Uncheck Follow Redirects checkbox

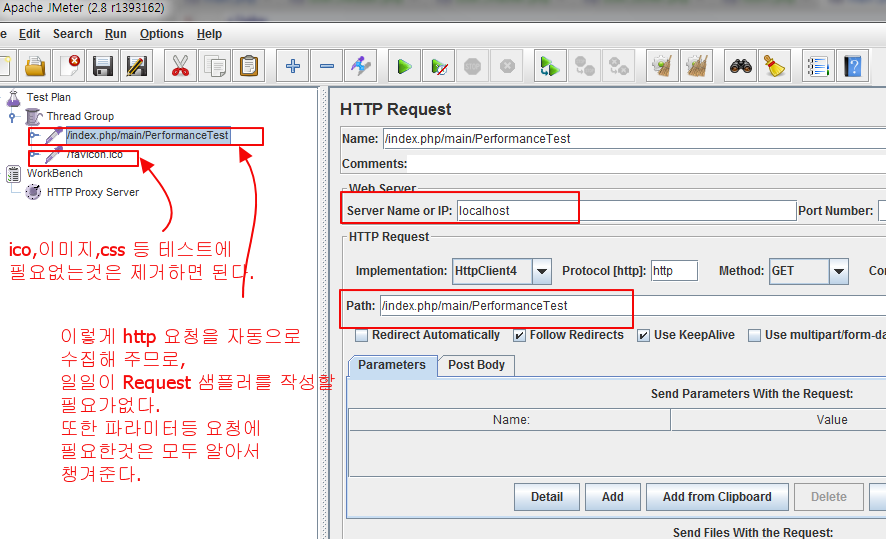pyautogui.click(x=519, y=335)
